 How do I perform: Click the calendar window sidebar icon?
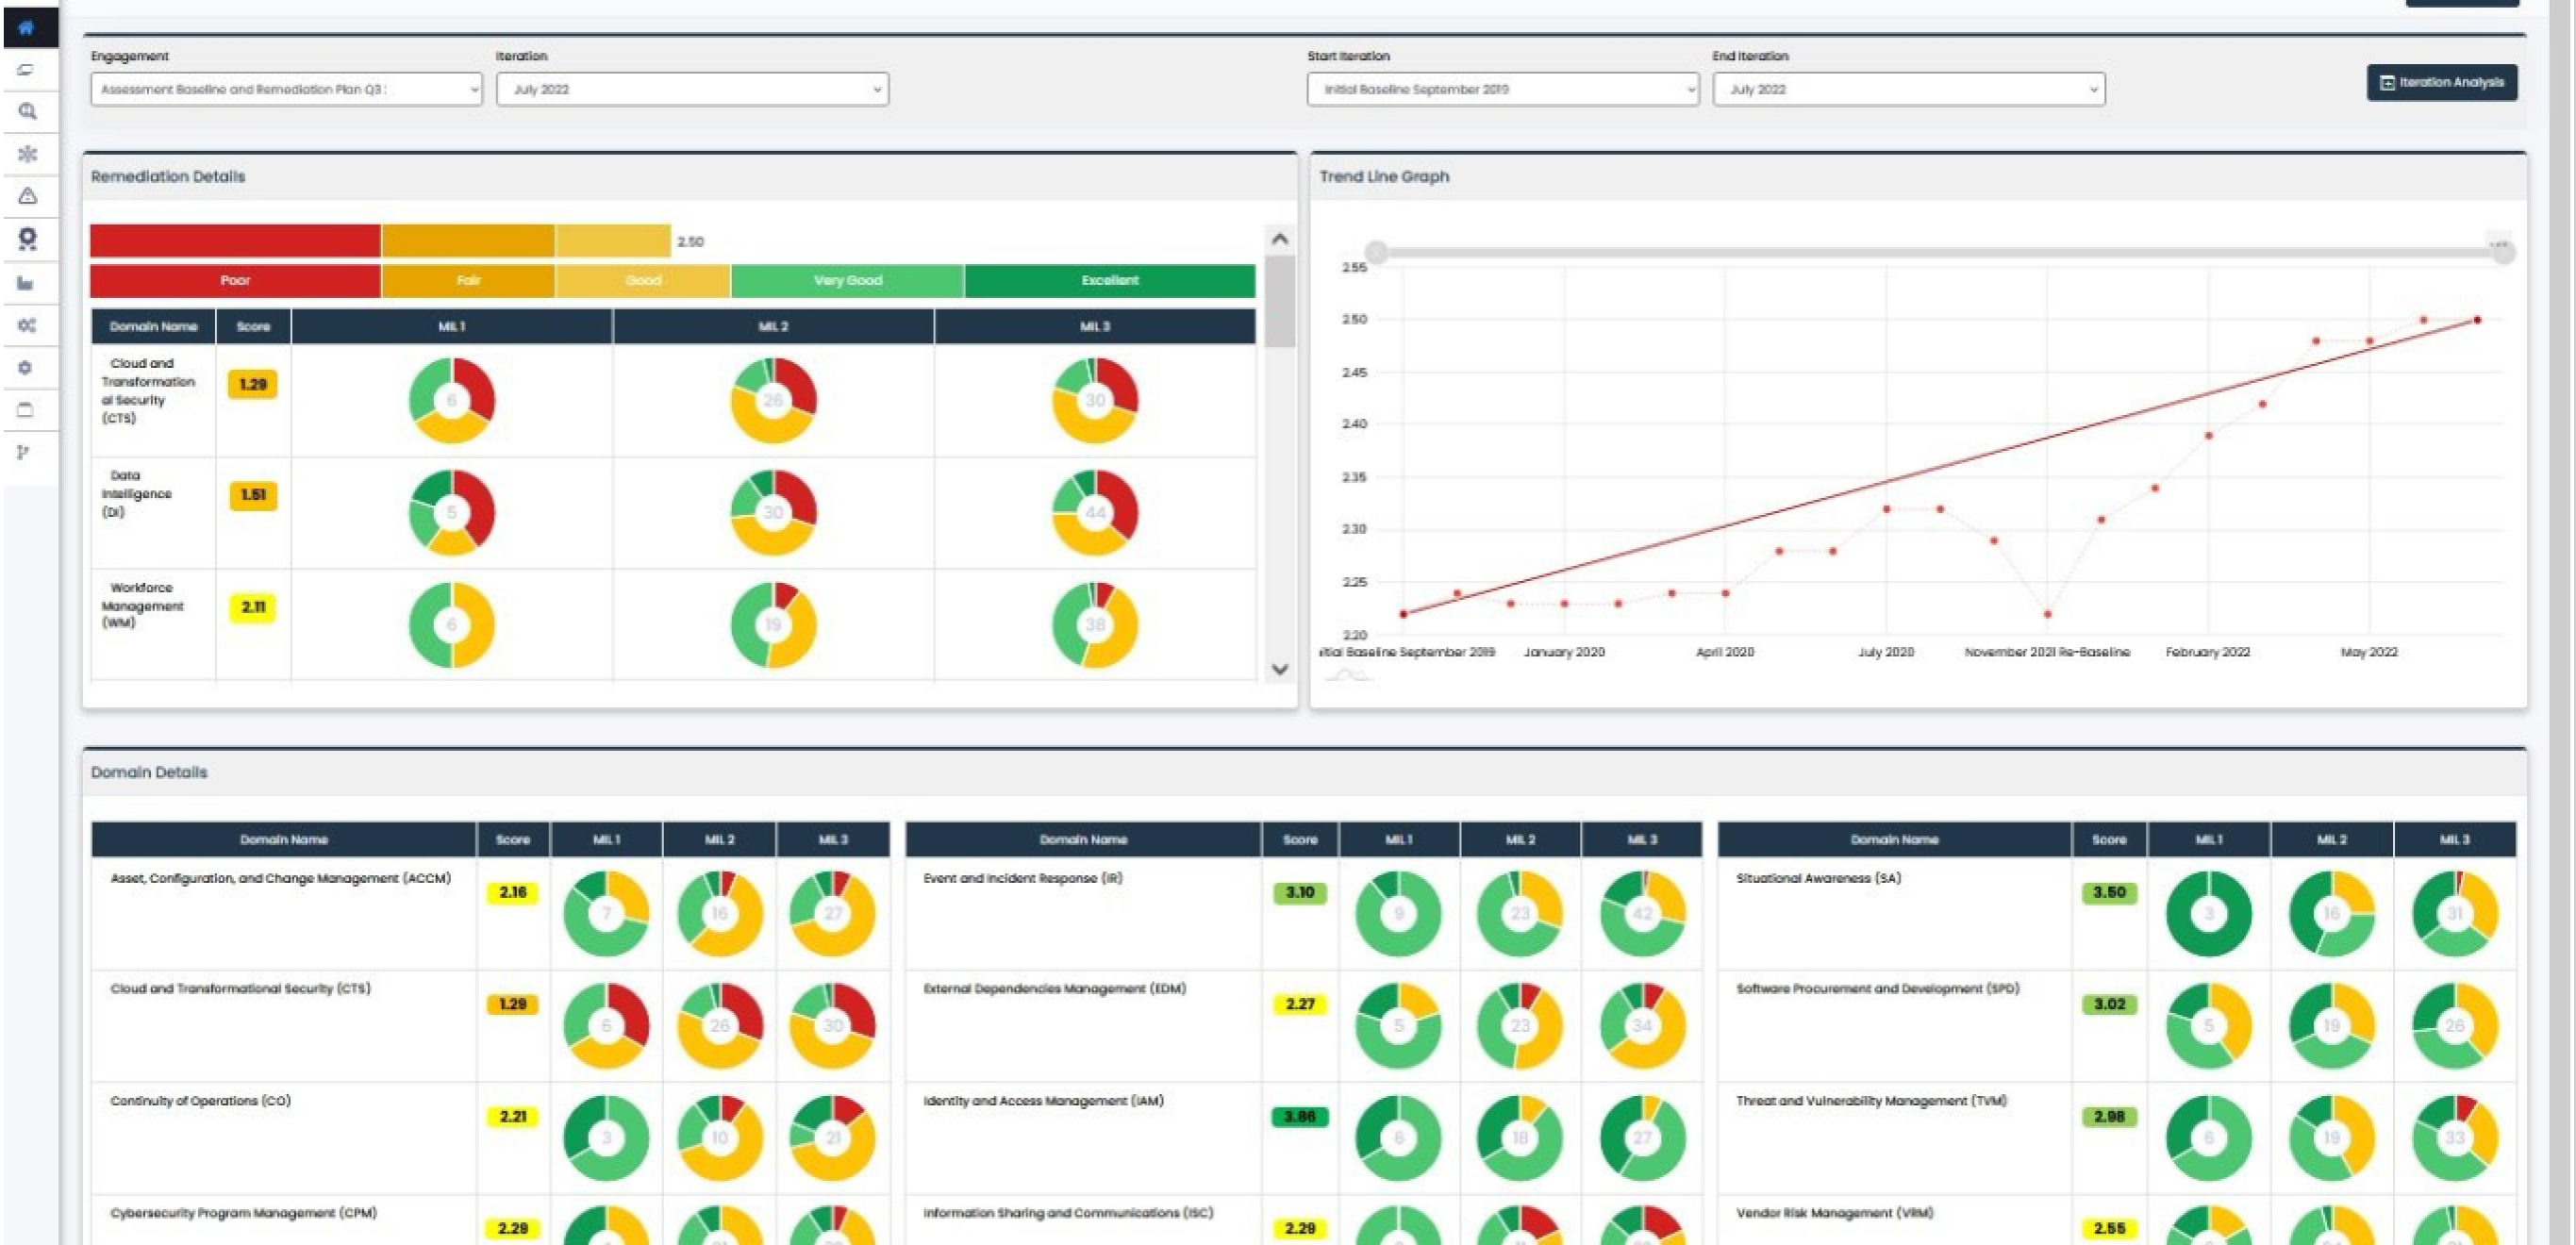click(x=27, y=410)
